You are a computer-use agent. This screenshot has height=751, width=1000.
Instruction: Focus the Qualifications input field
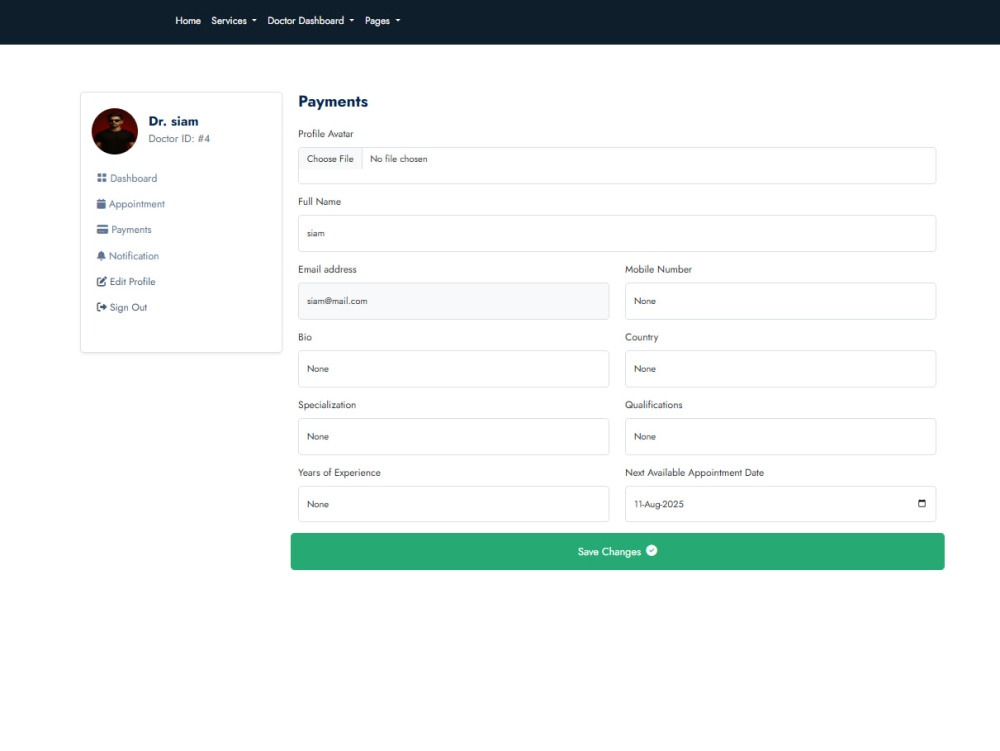click(x=781, y=437)
